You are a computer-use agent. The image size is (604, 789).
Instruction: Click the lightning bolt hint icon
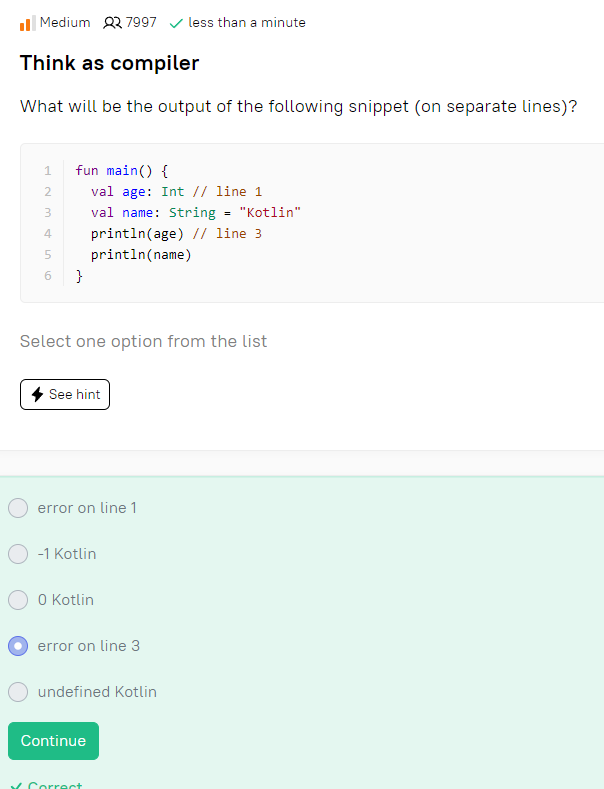tap(37, 394)
